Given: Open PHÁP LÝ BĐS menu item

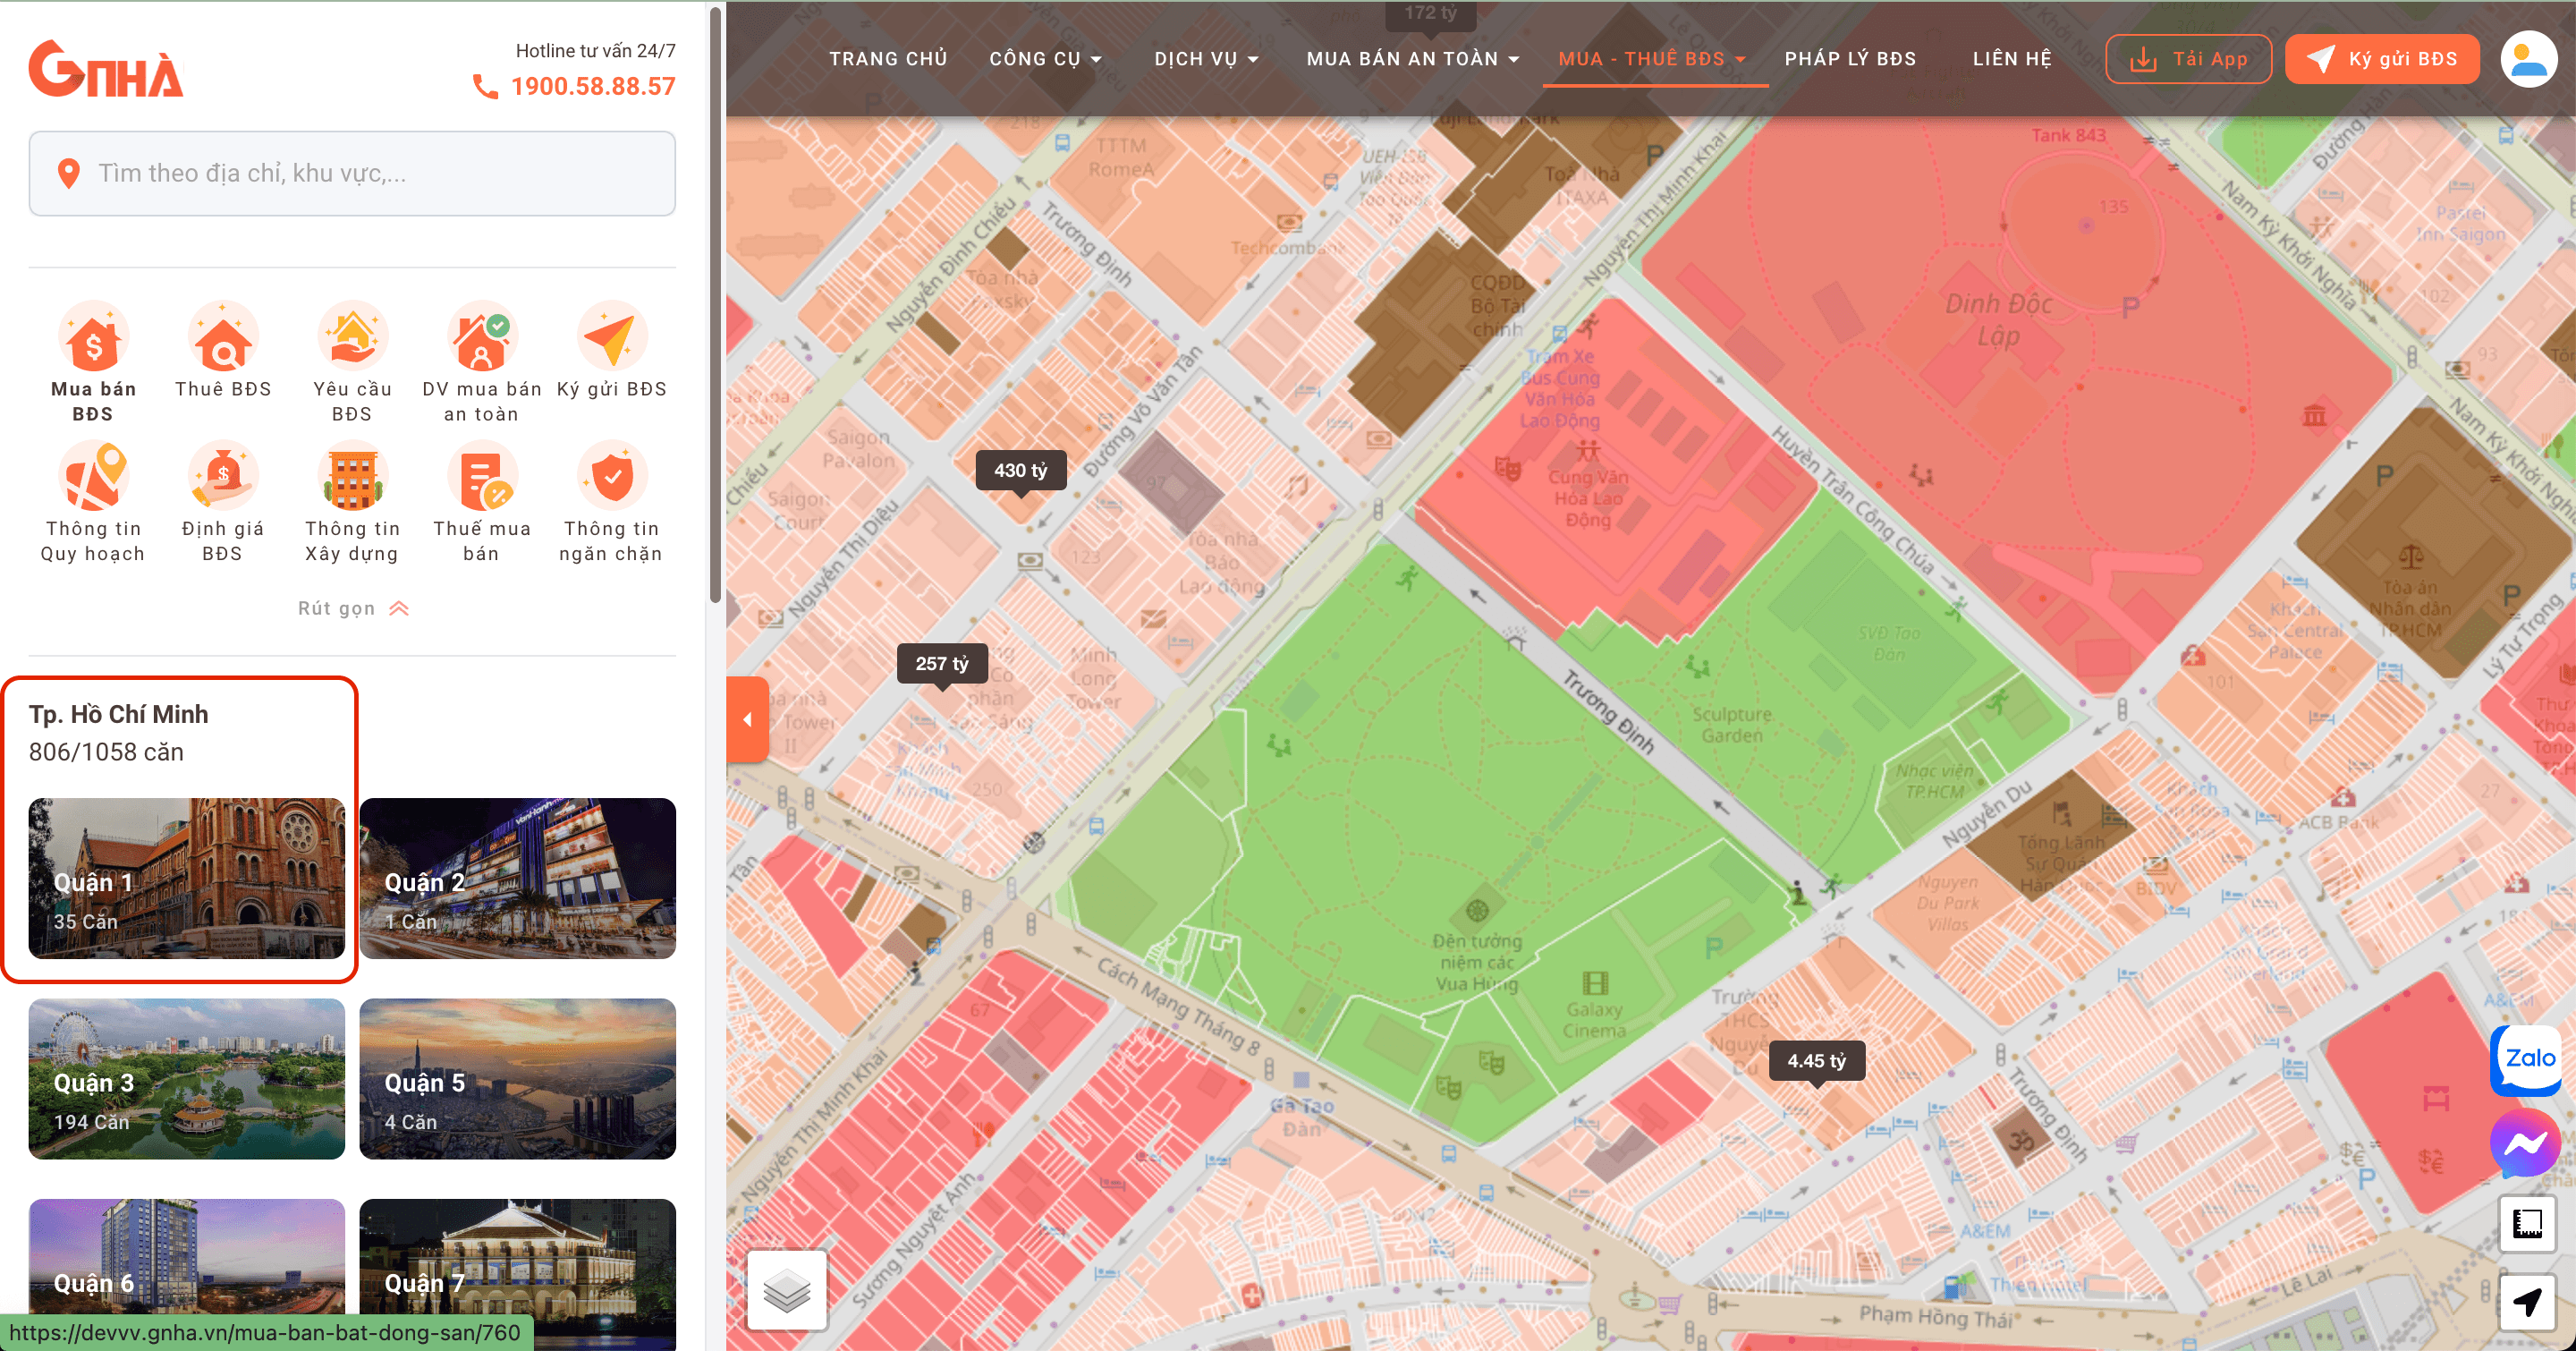Looking at the screenshot, I should tap(1851, 59).
